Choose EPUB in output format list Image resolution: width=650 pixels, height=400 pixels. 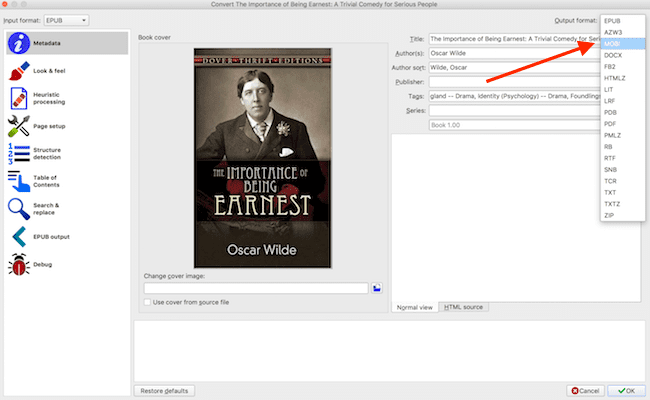click(622, 21)
